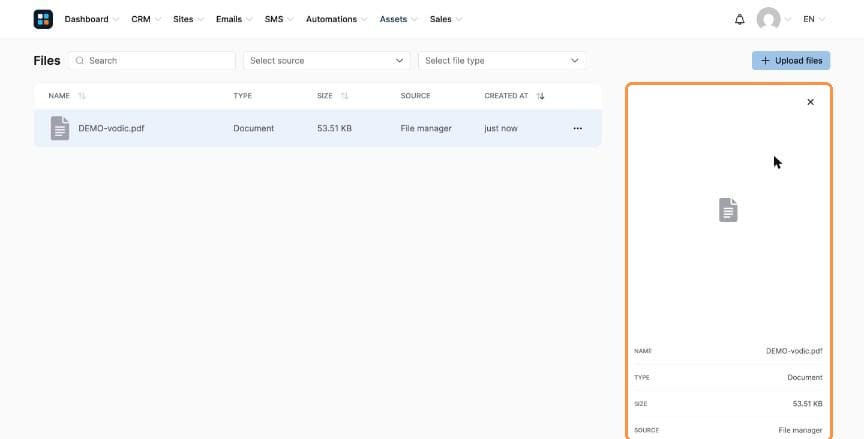Click the 53.51 KB size cell in table
The height and width of the screenshot is (439, 864).
(x=334, y=128)
